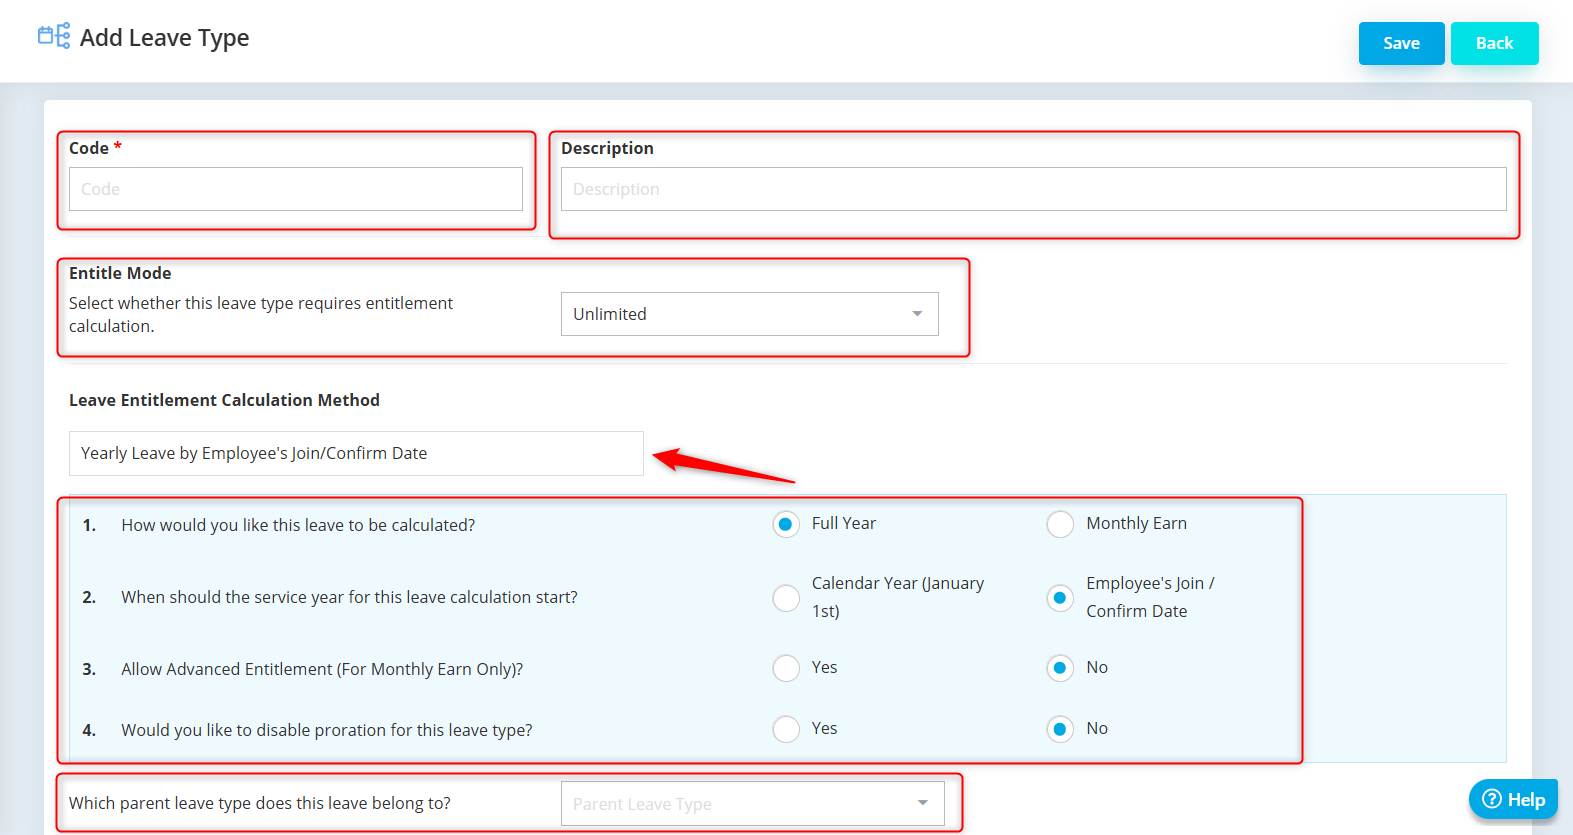Click the Entitle Mode heading text

pos(120,273)
